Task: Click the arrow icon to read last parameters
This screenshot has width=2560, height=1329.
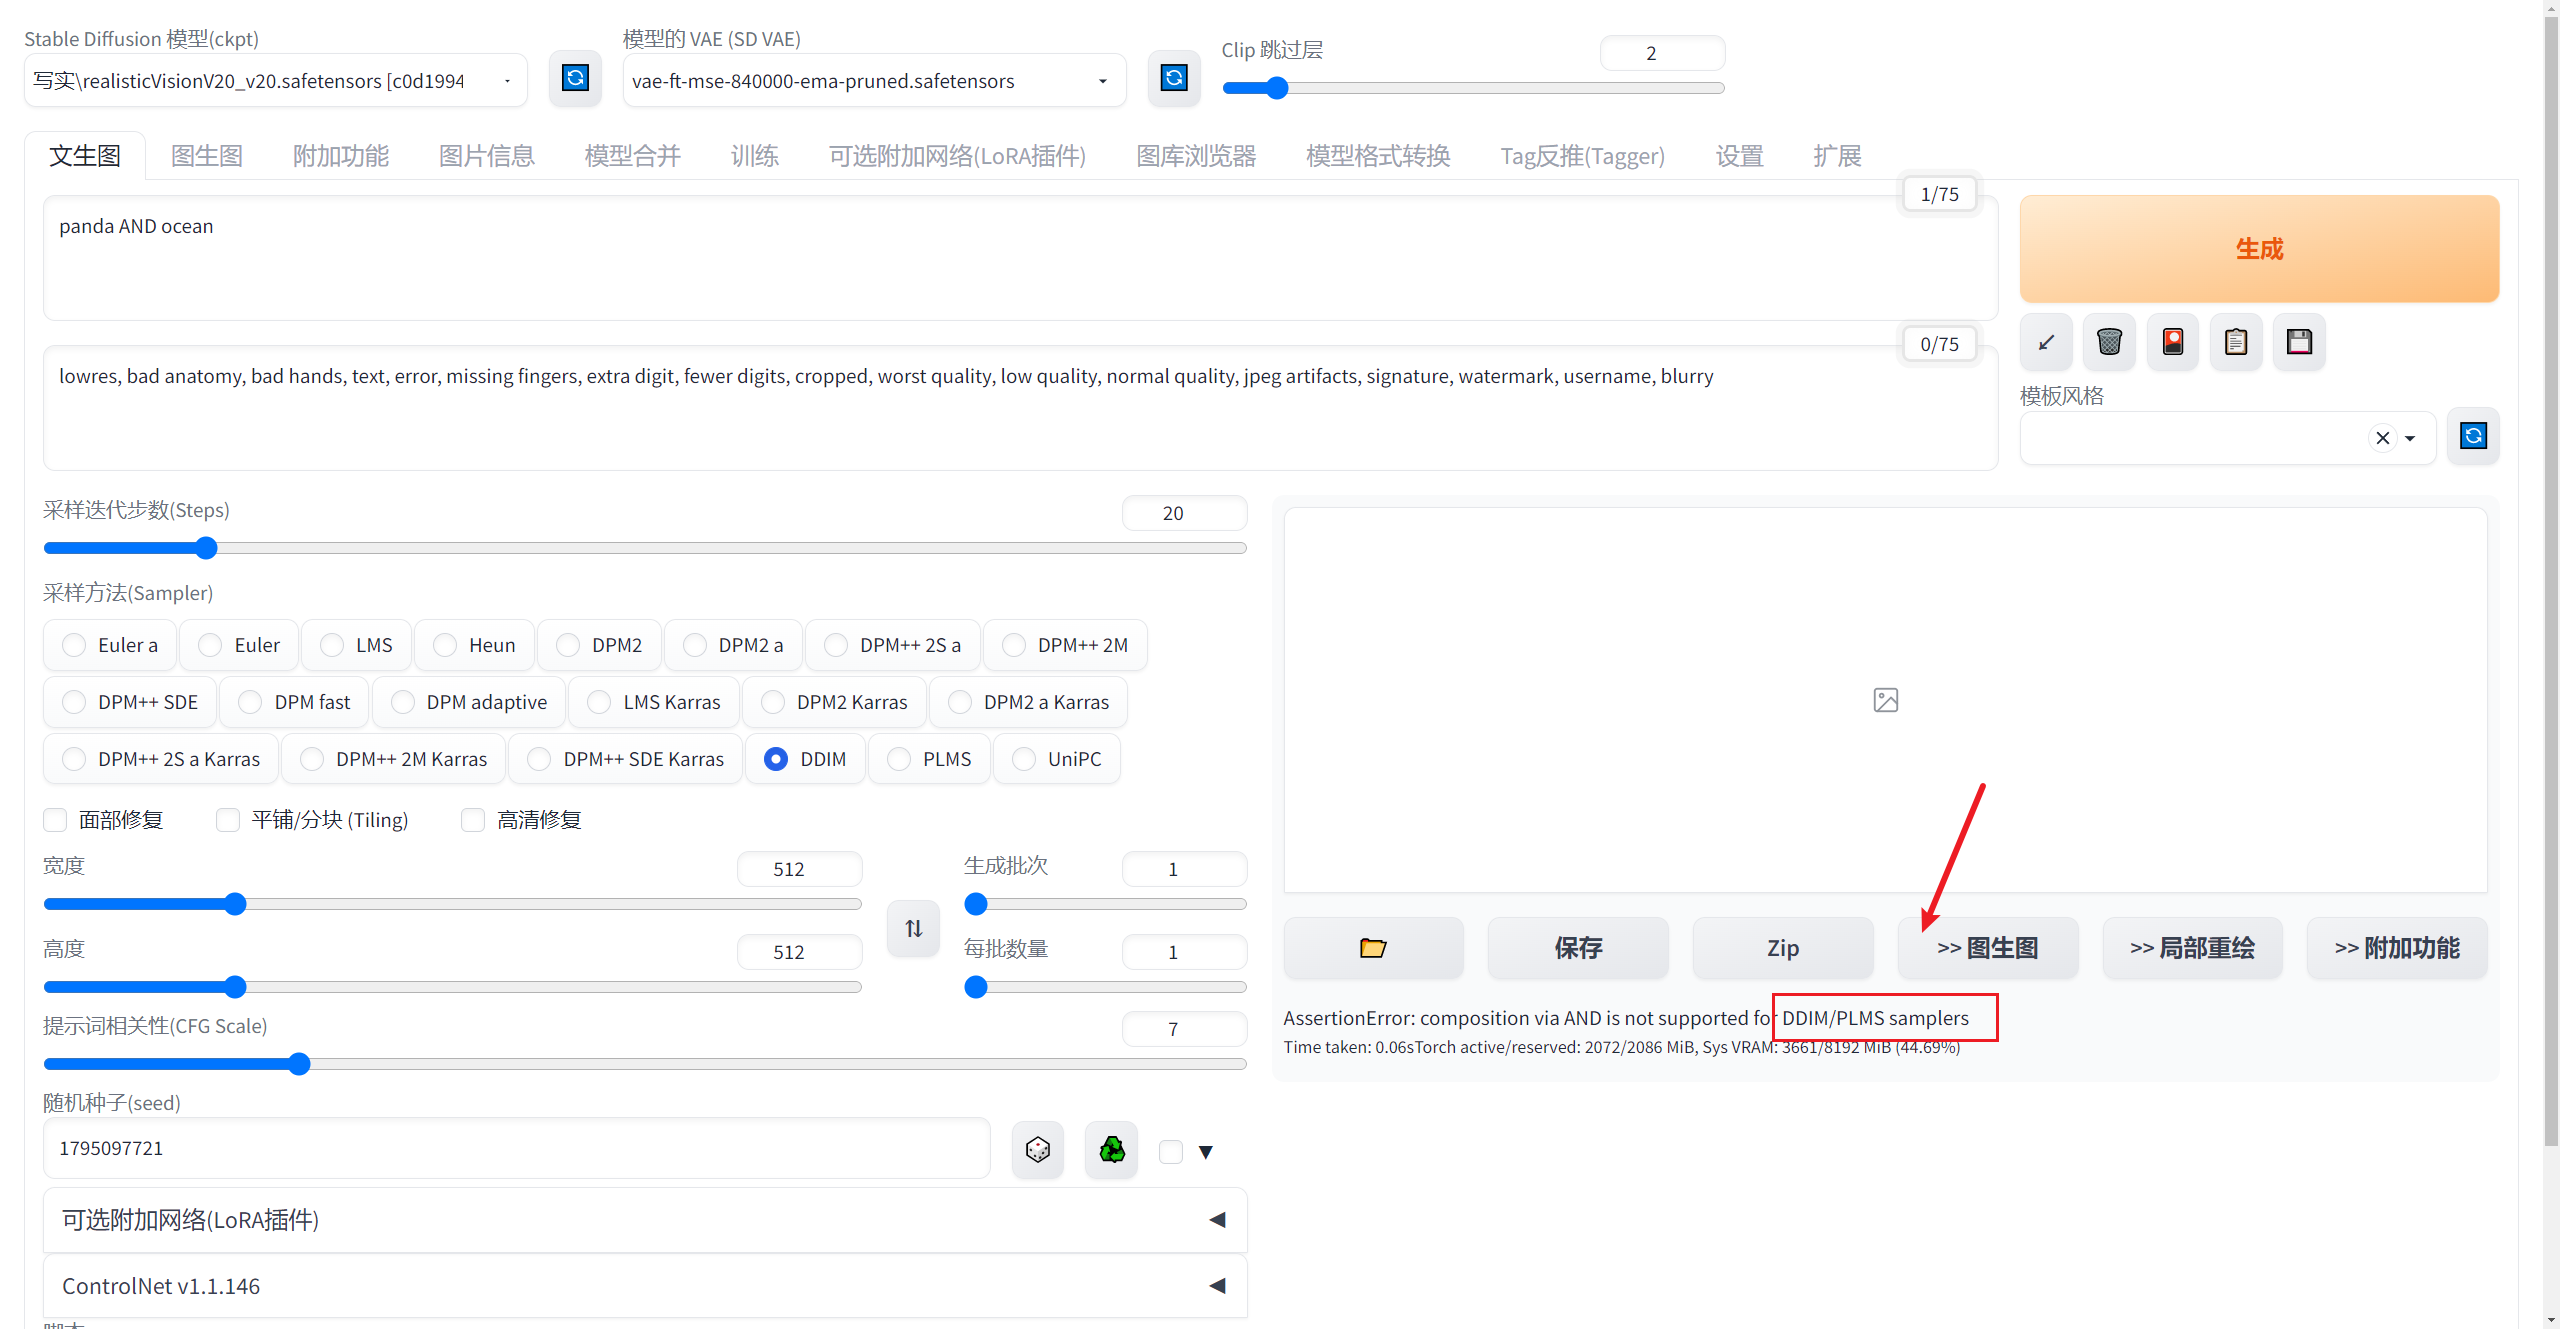Action: tap(2046, 343)
